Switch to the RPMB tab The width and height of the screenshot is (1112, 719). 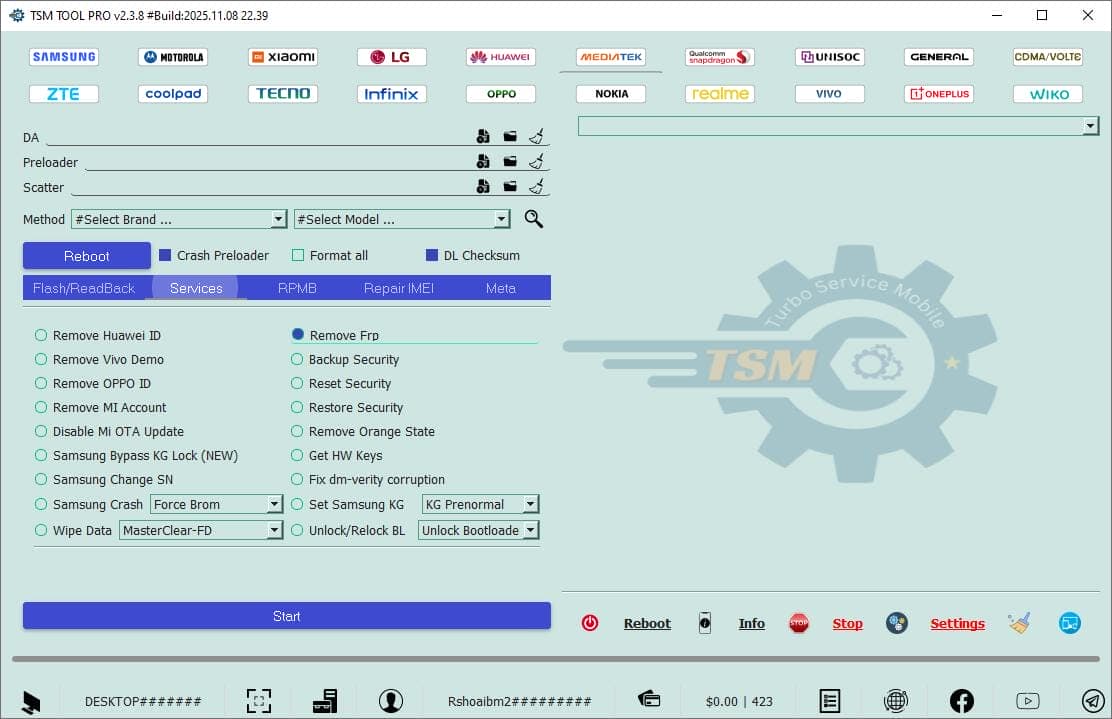point(296,288)
